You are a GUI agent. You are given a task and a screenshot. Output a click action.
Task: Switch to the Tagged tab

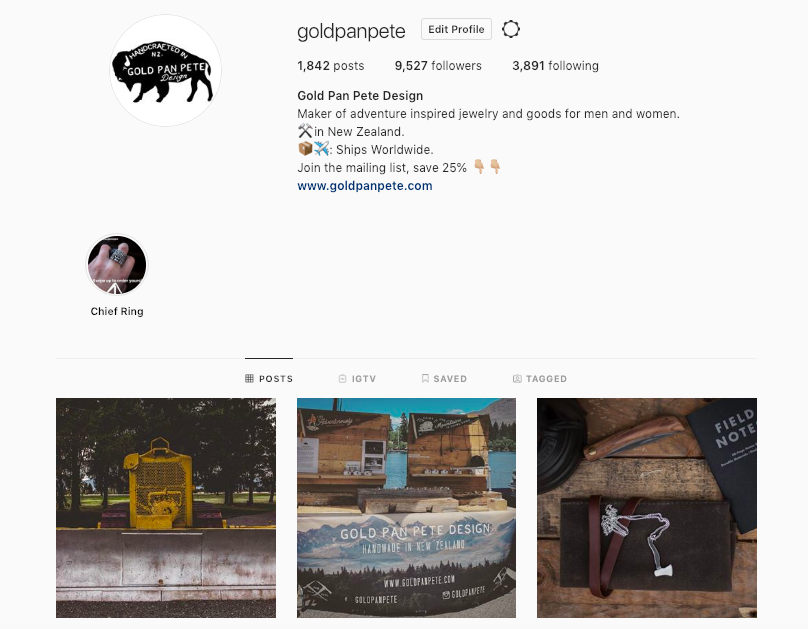click(540, 379)
